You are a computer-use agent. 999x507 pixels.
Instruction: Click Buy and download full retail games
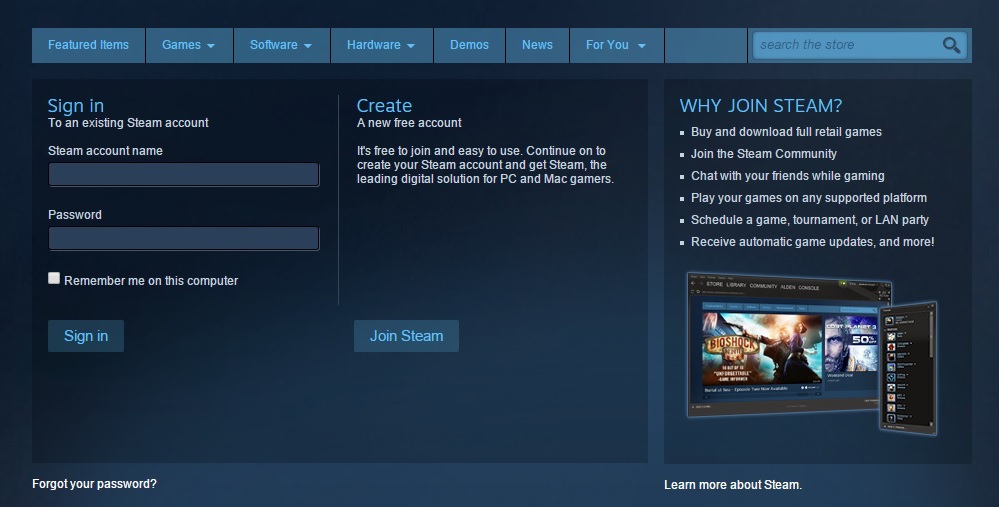tap(786, 132)
